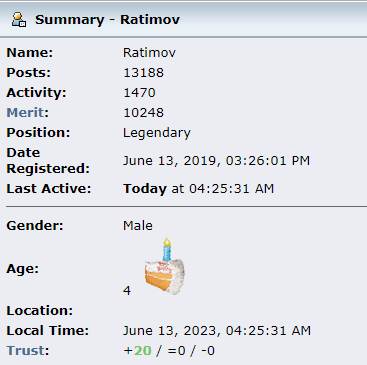Click the 'Last Active:' label
Screen dimensions: 367x365
click(x=49, y=189)
